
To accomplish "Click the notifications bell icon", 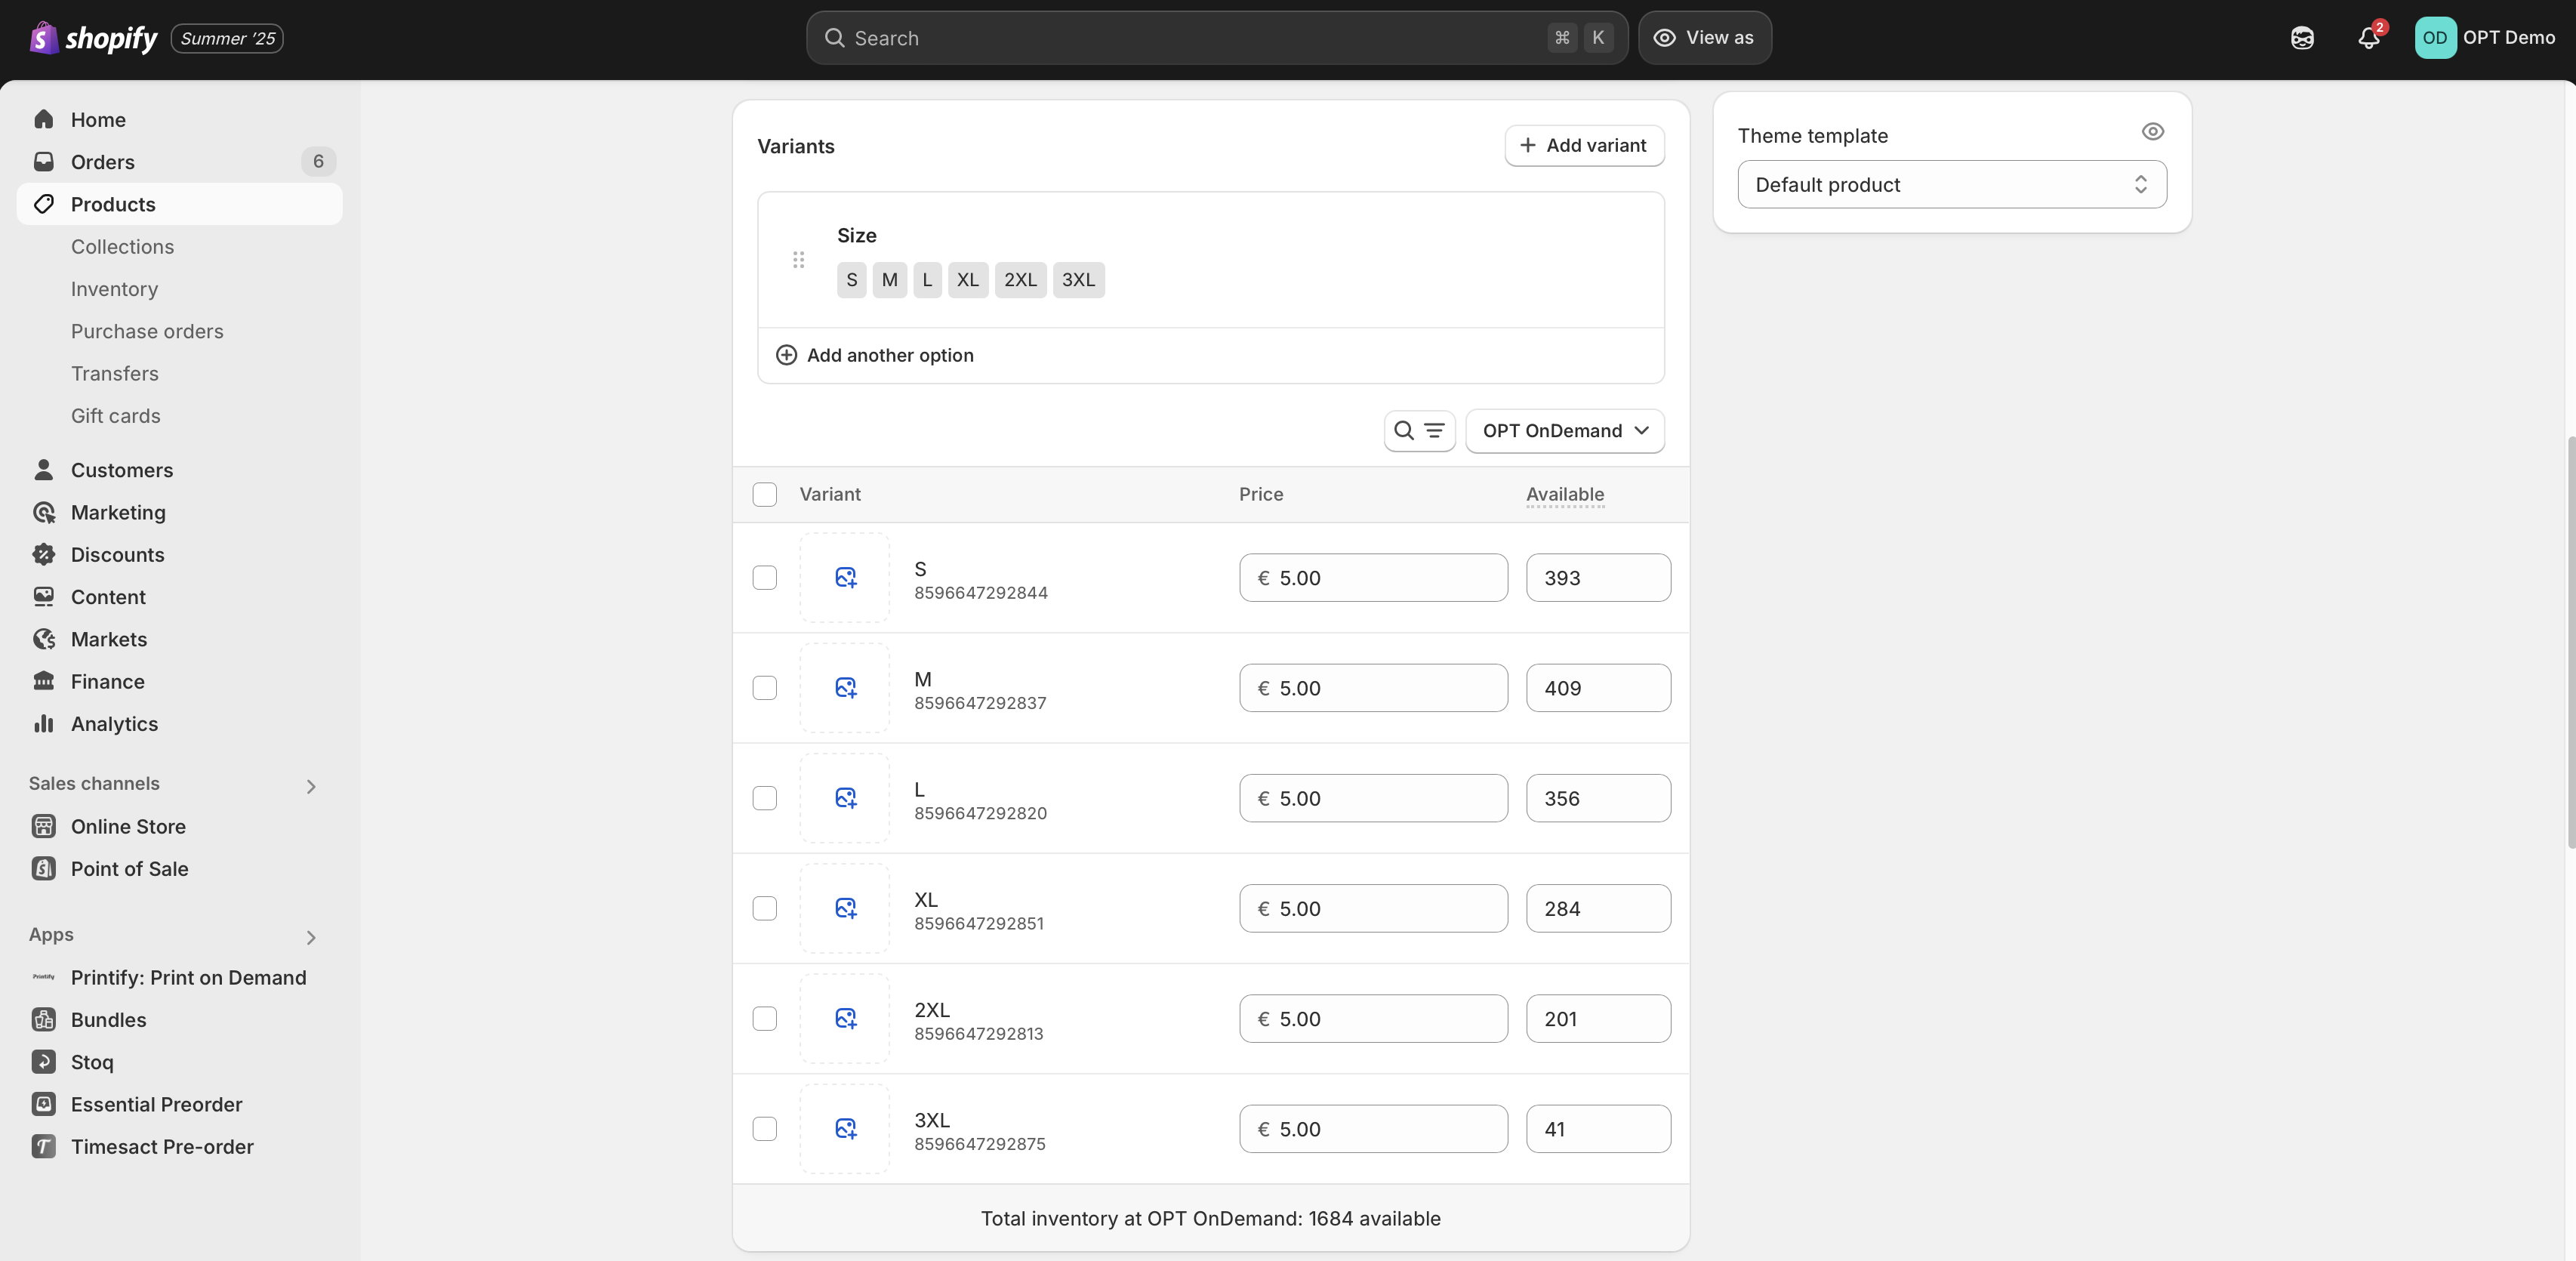I will click(x=2367, y=38).
